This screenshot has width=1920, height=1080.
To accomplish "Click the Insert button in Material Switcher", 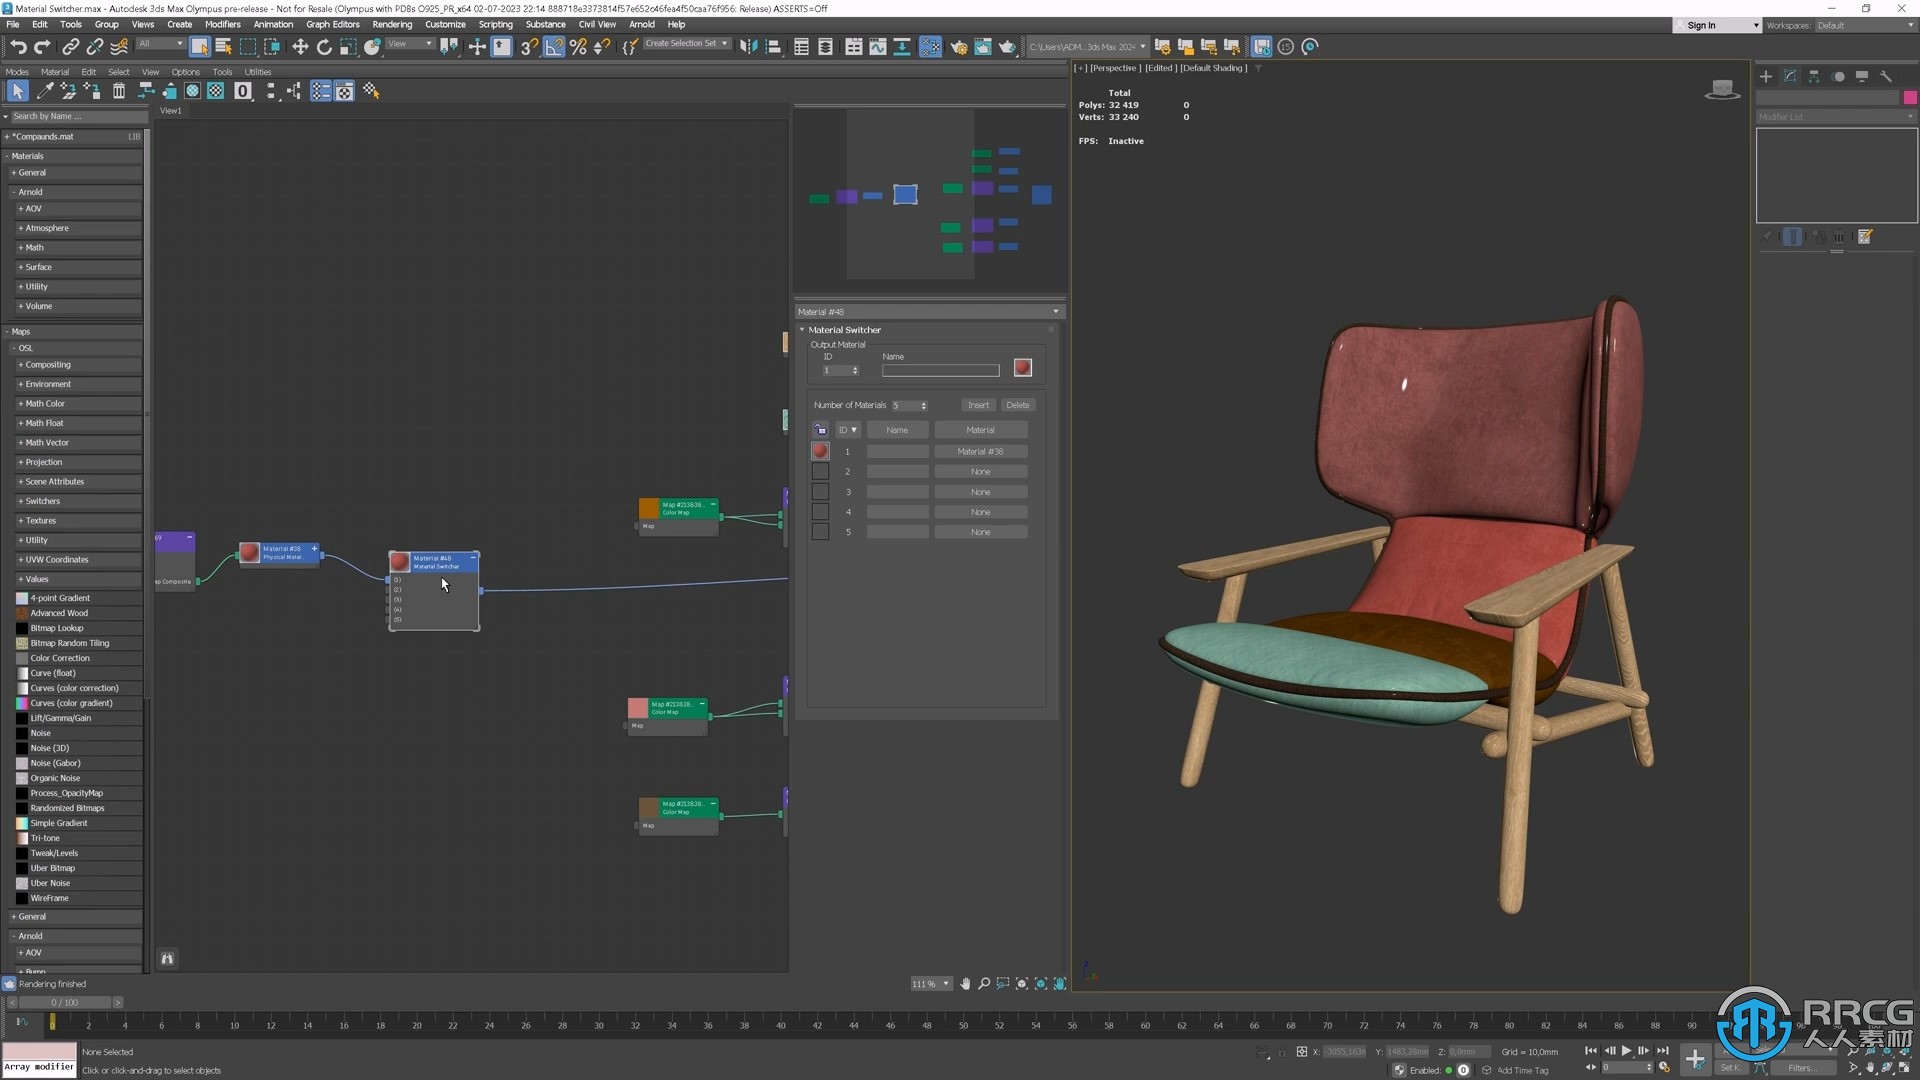I will point(978,405).
